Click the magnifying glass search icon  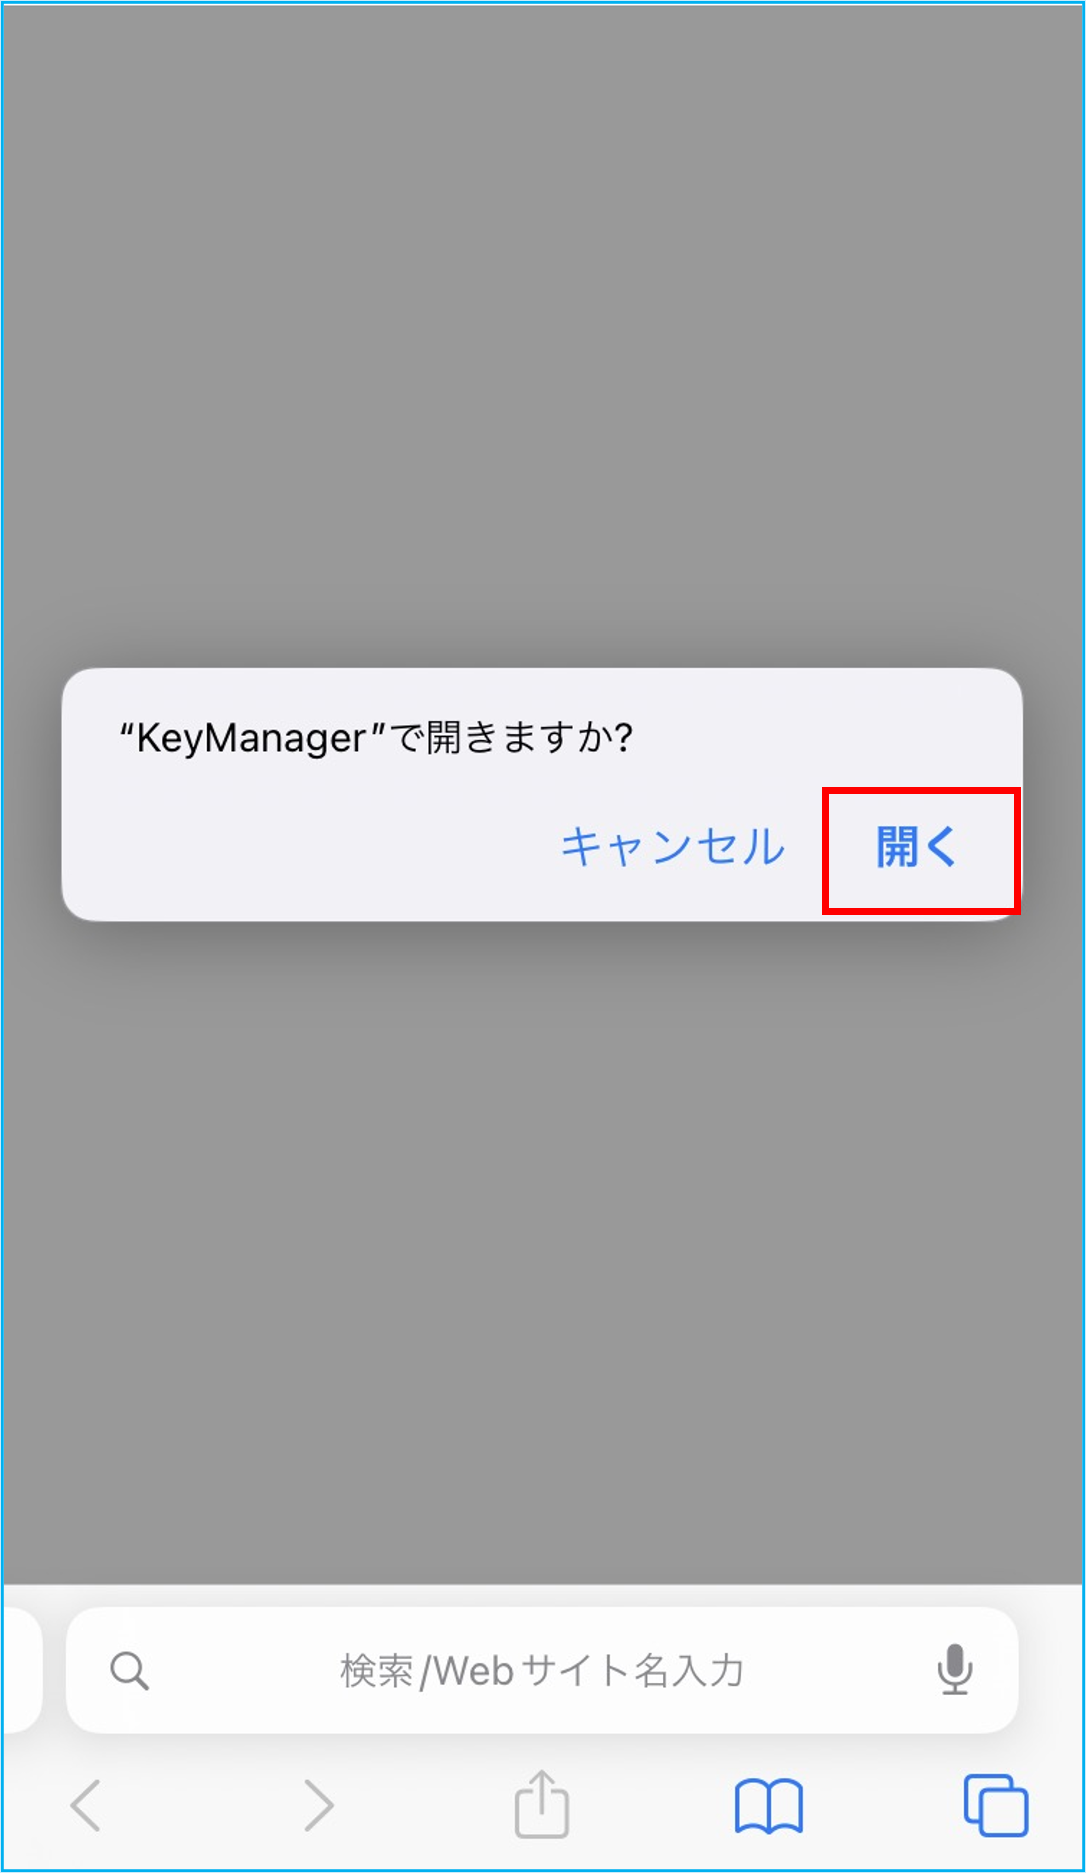point(129,1670)
